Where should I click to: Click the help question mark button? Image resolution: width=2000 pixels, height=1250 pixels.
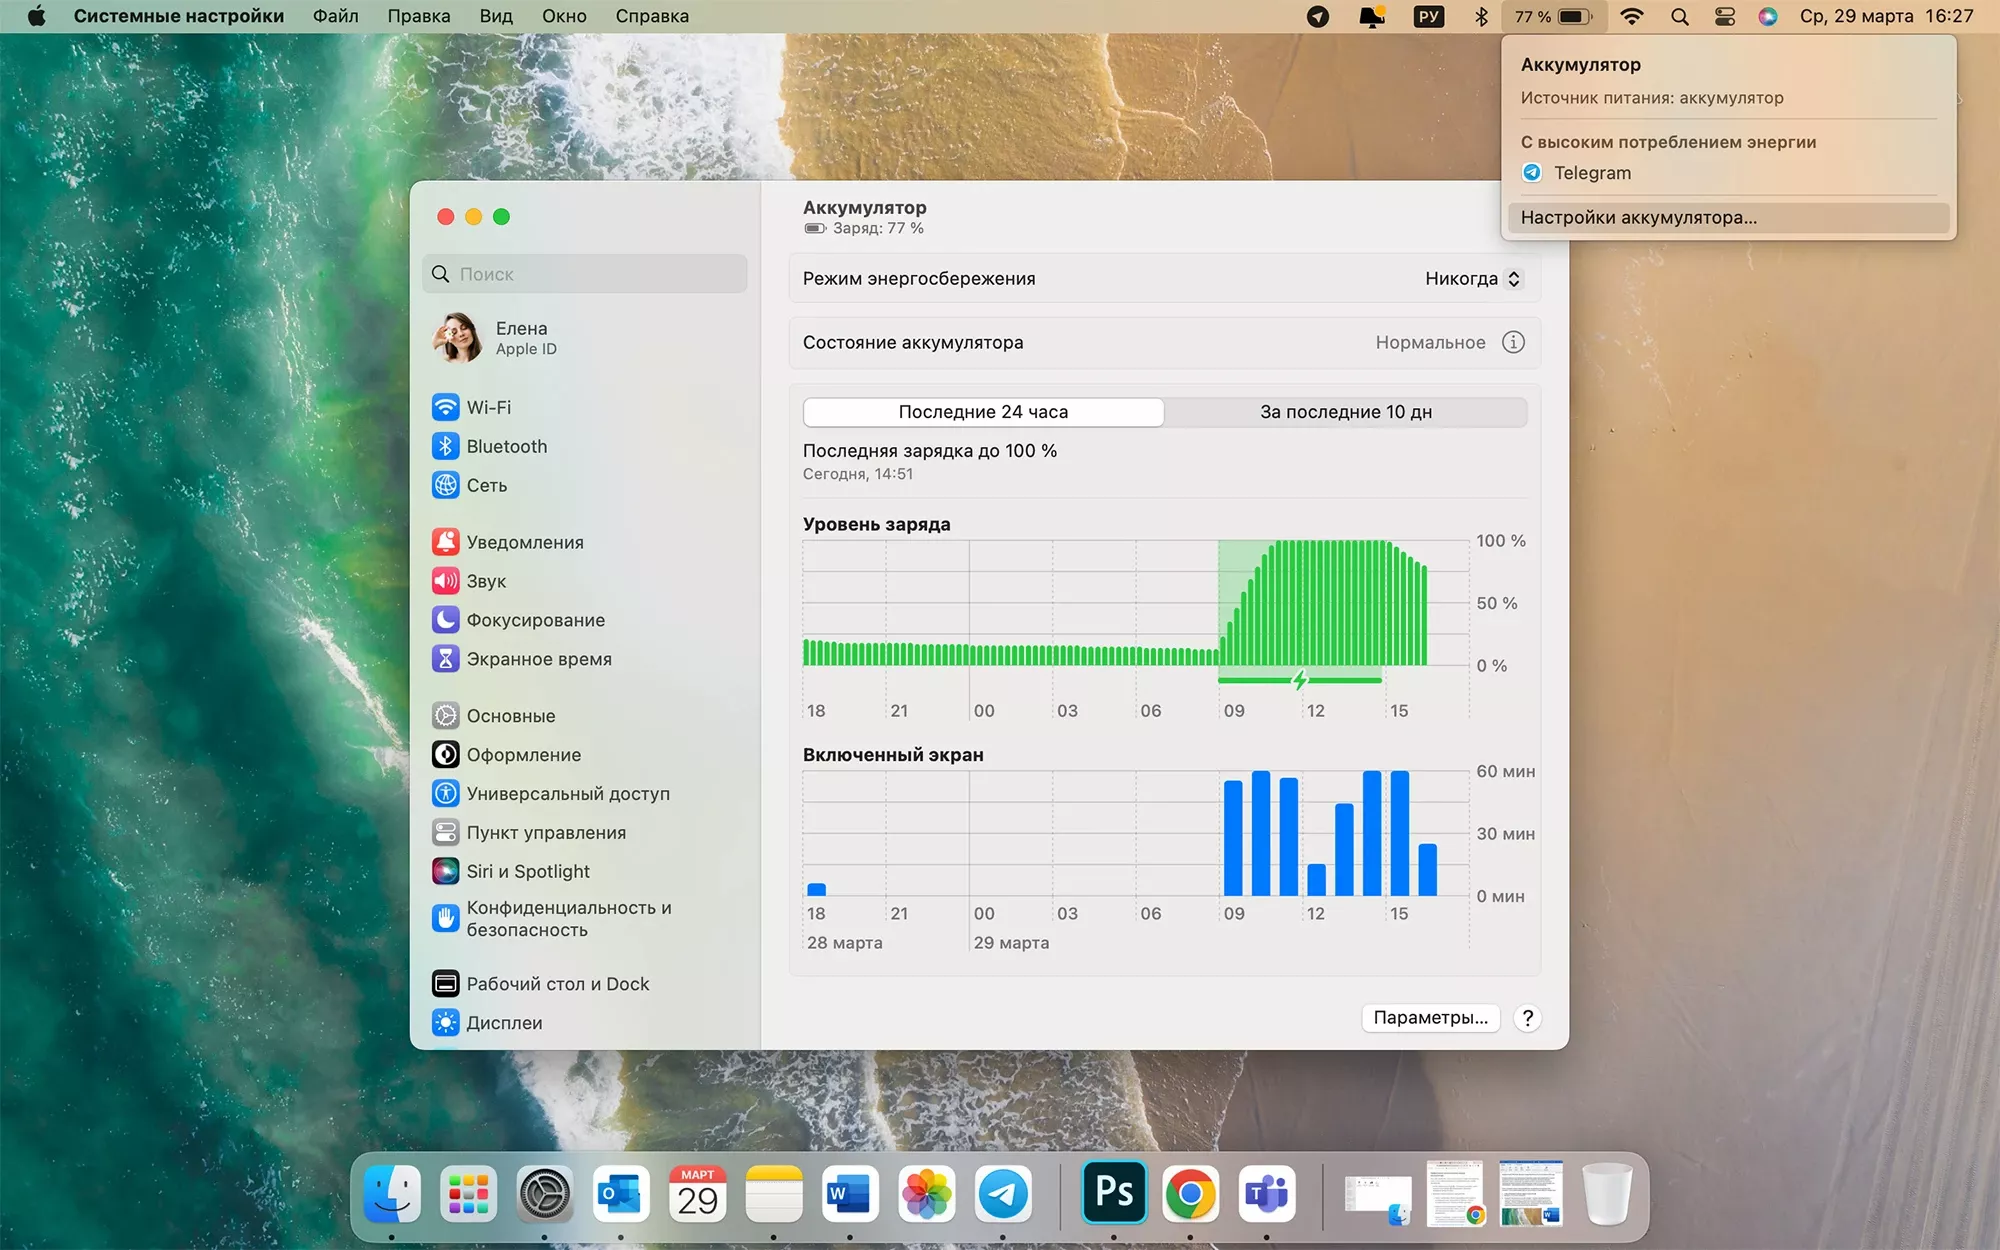(x=1527, y=1018)
